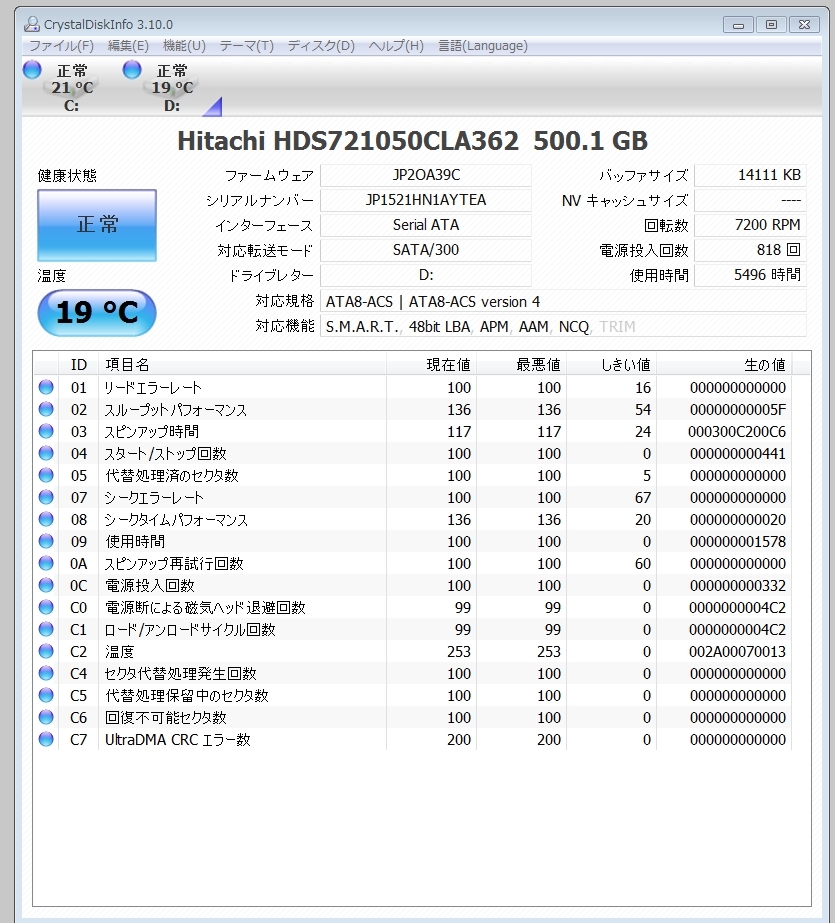Sort by the 項目名 column header
Image resolution: width=835 pixels, height=923 pixels.
(x=242, y=365)
